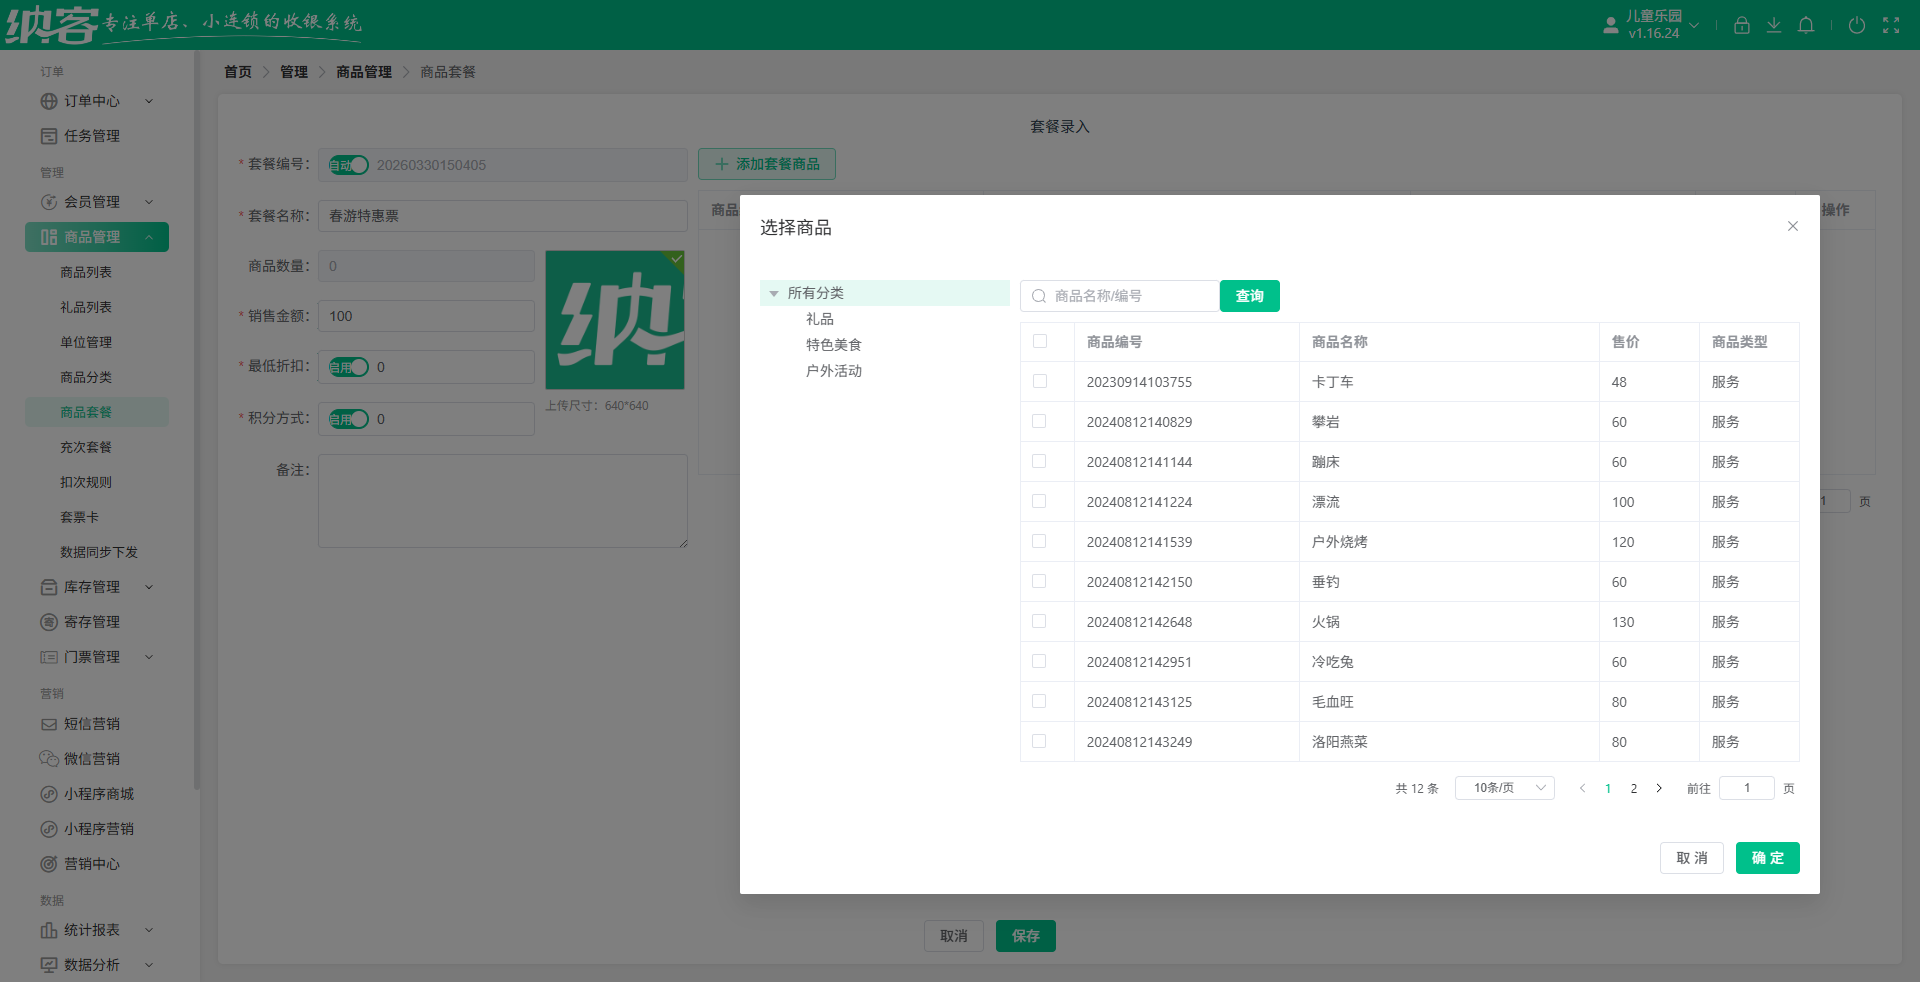1920x982 pixels.
Task: Collapse the 所有分类 category tree
Action: 774,293
